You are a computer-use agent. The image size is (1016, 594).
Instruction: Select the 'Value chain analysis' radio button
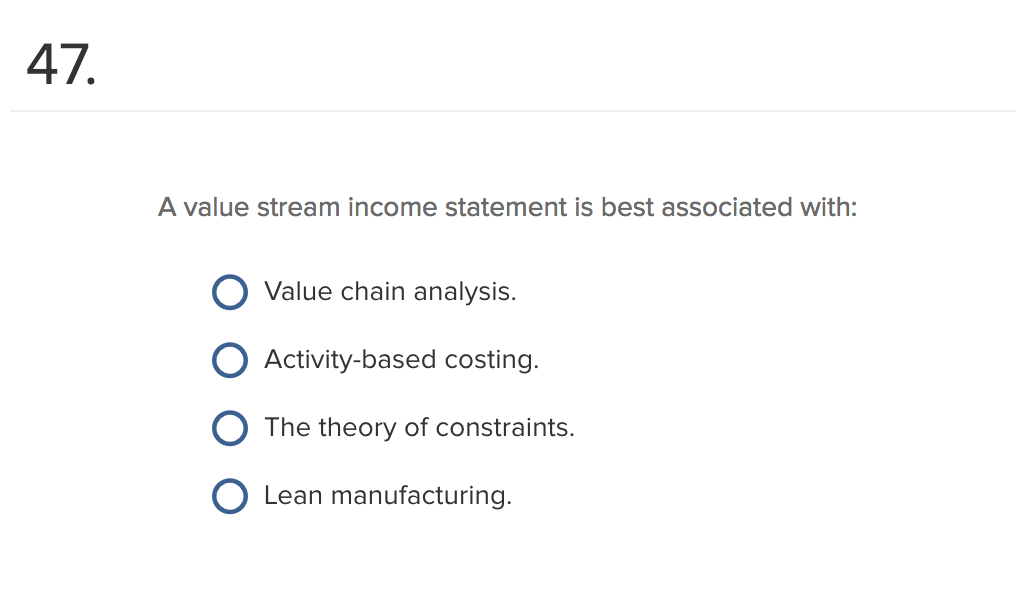230,292
